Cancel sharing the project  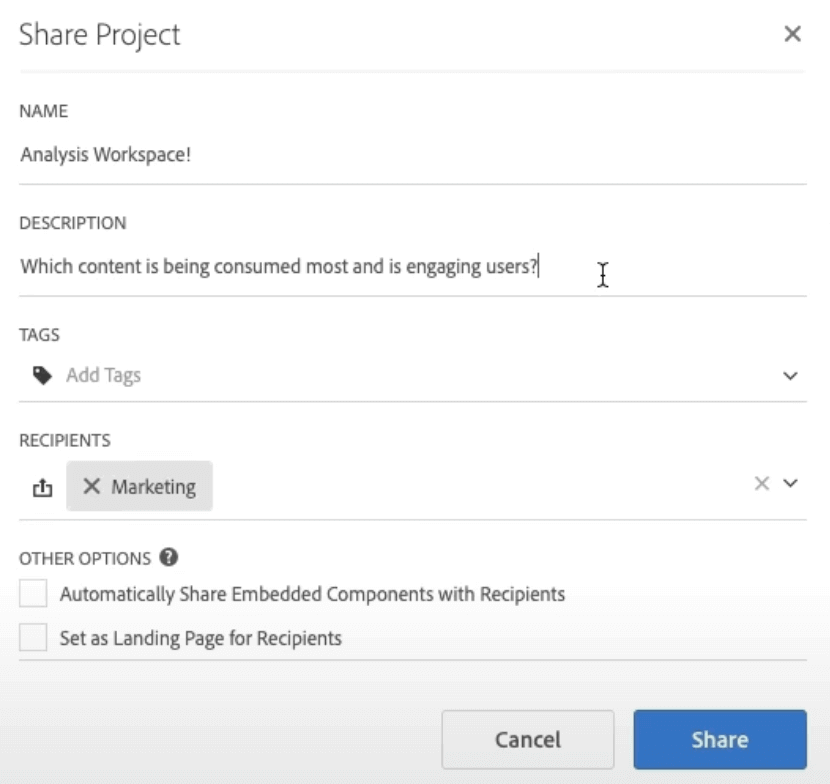click(x=527, y=739)
